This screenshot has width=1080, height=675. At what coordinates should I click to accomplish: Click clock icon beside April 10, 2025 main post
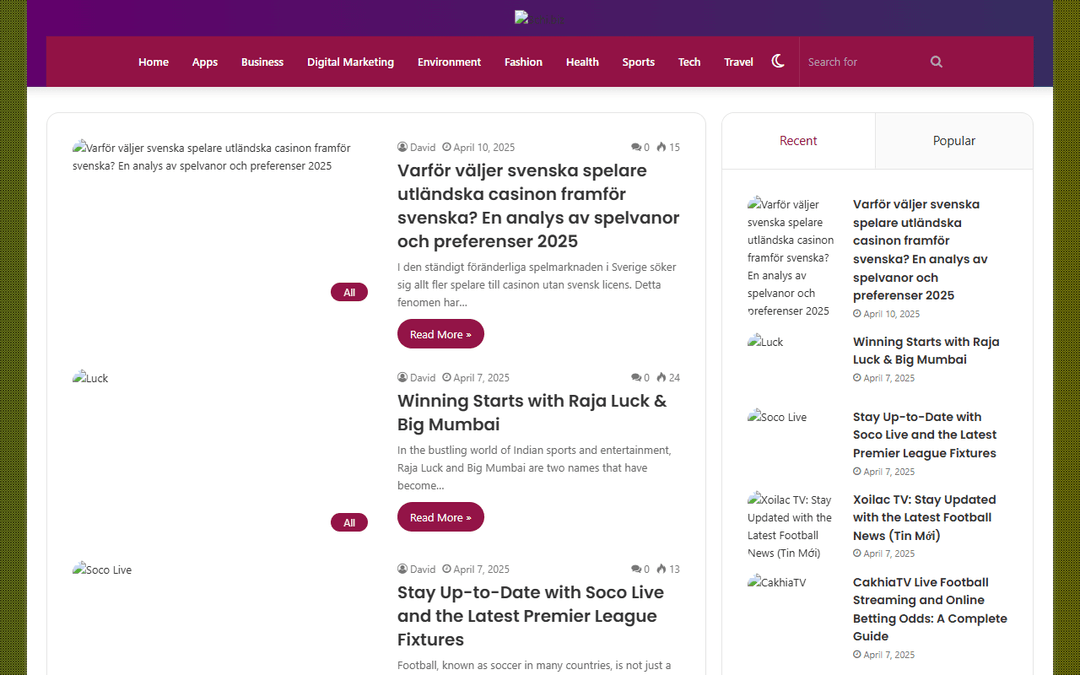coord(446,147)
